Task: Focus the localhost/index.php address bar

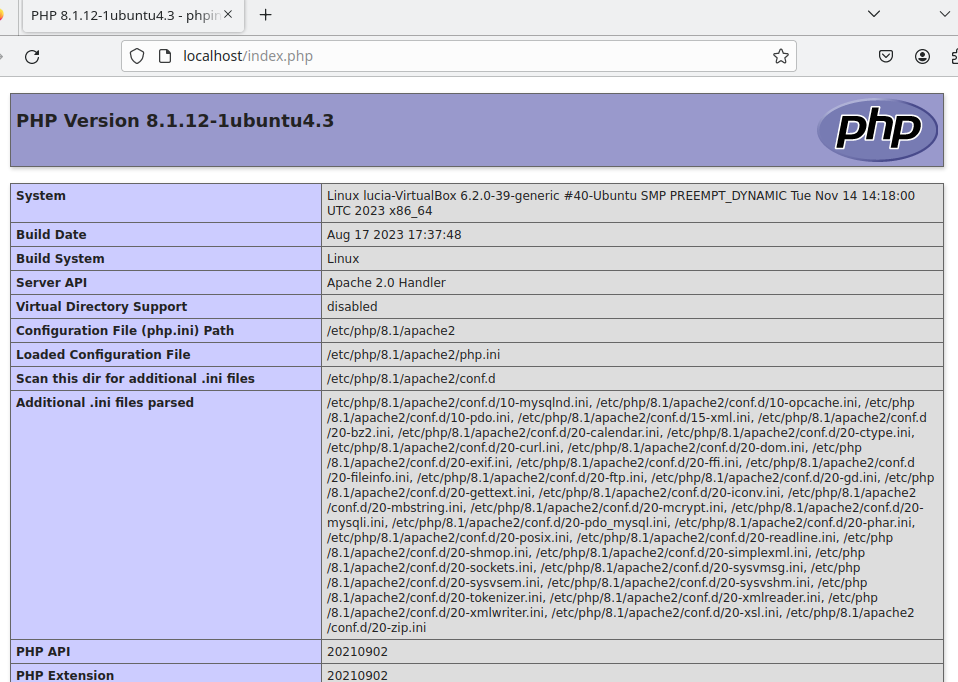Action: pos(450,57)
